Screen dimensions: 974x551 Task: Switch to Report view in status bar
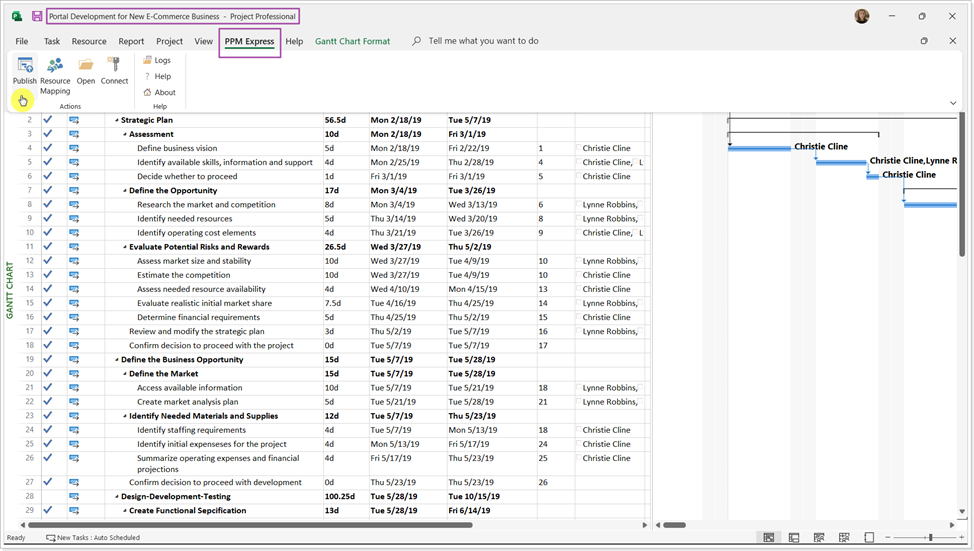869,537
